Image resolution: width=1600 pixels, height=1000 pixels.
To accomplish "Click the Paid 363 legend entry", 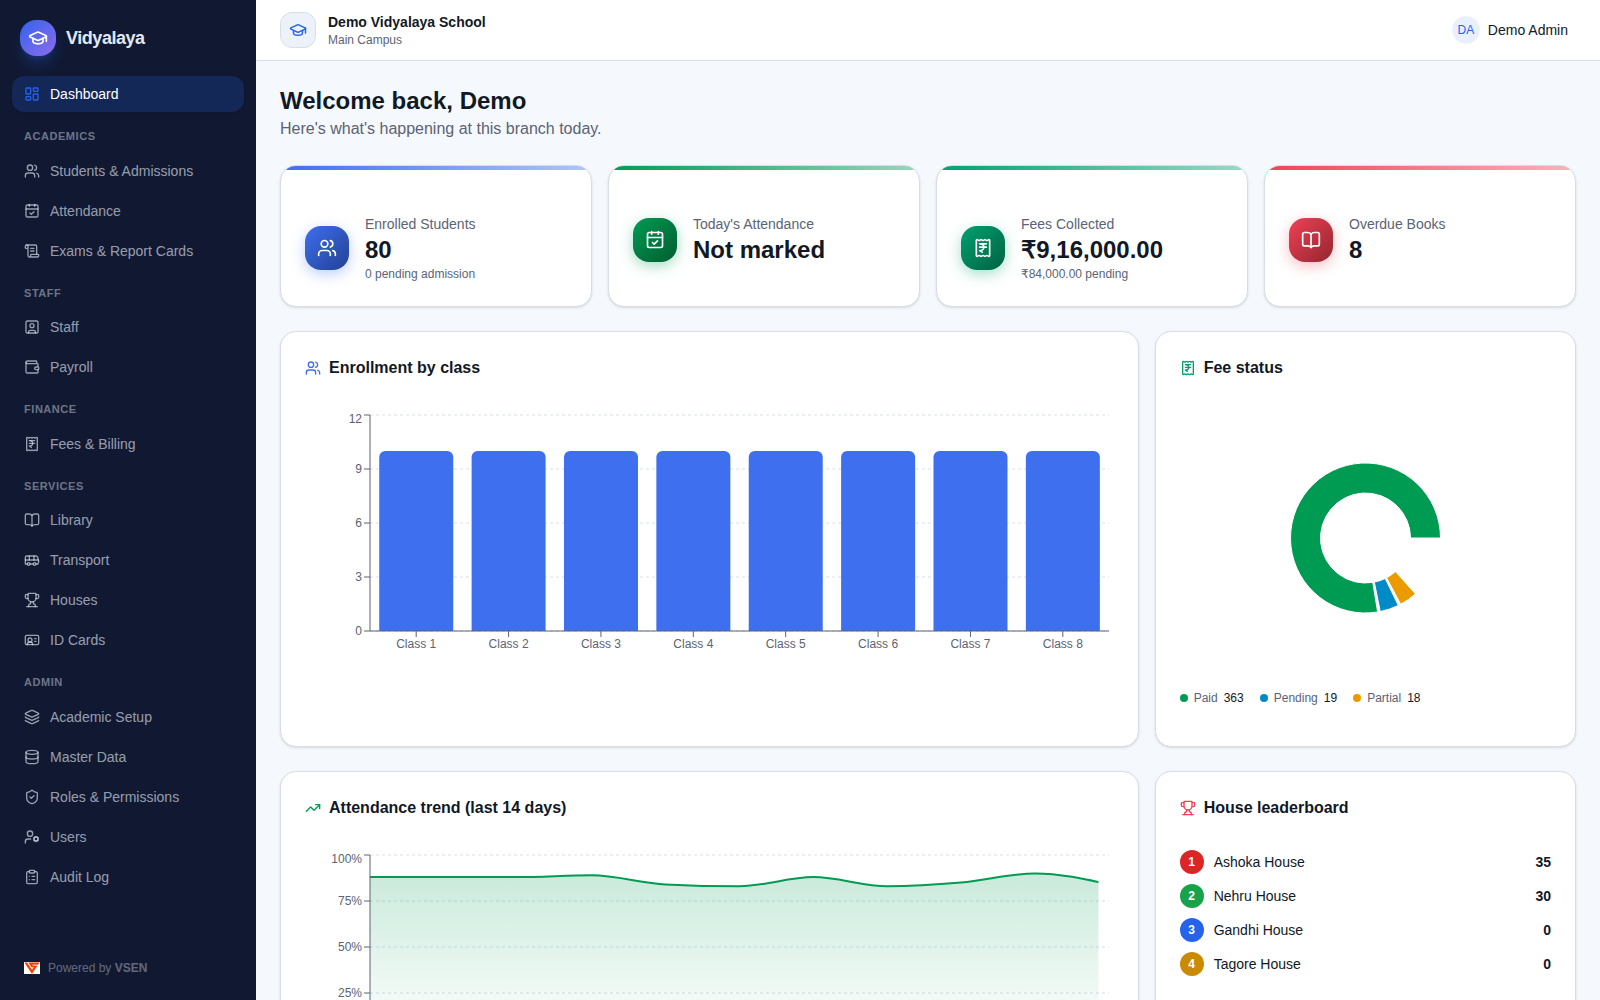I will (1212, 698).
